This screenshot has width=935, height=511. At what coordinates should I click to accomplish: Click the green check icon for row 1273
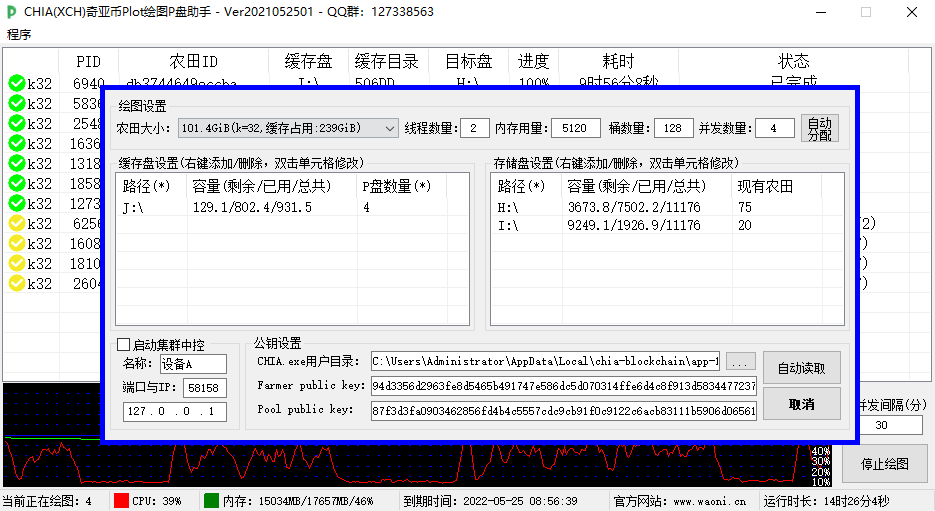pyautogui.click(x=17, y=203)
